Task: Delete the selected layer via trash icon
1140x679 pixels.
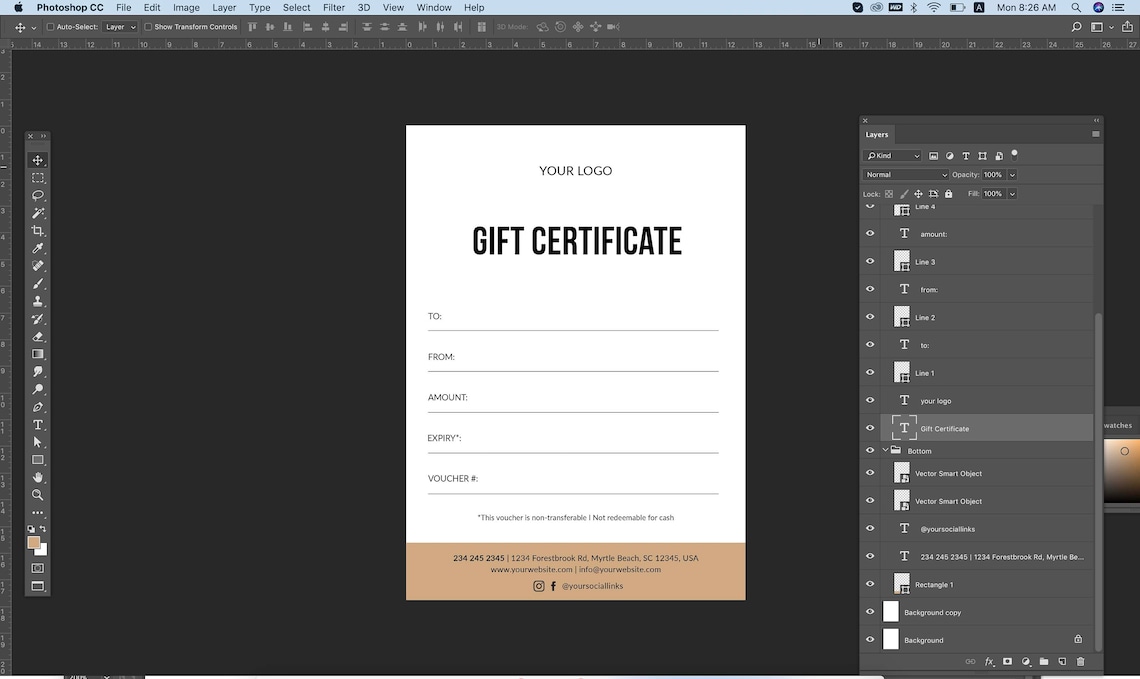Action: 1080,661
